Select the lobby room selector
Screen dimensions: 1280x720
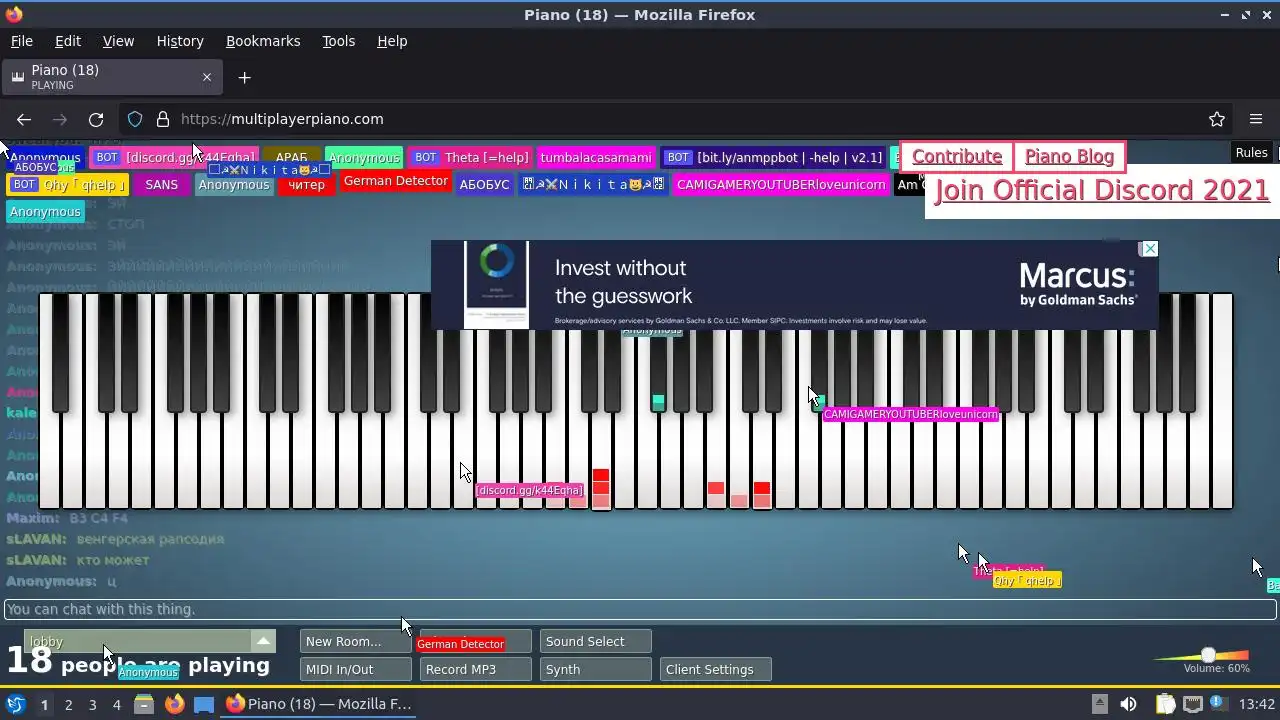(x=150, y=642)
